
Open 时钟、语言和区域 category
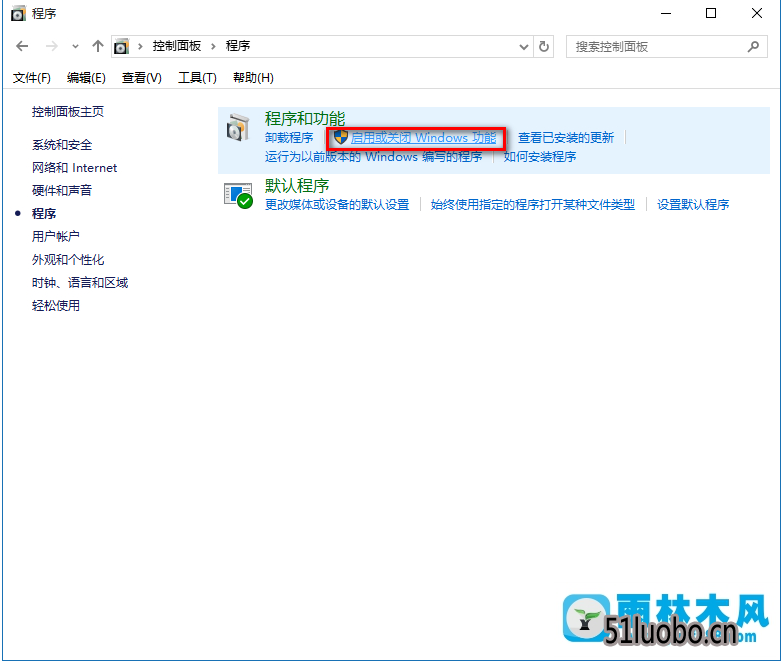[80, 283]
